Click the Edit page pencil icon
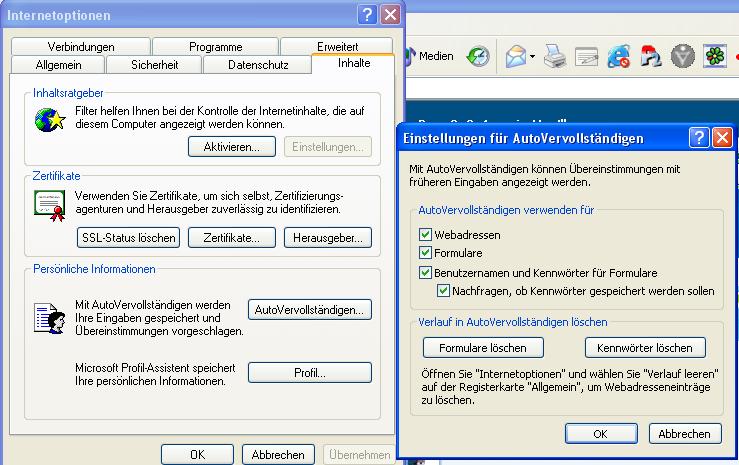739x465 pixels. pyautogui.click(x=586, y=57)
